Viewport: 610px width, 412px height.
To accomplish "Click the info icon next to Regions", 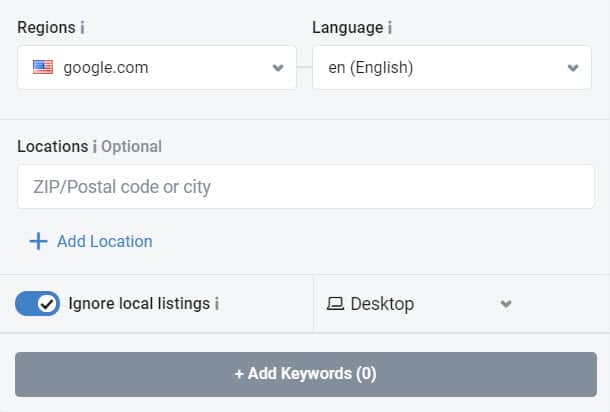I will (x=82, y=28).
